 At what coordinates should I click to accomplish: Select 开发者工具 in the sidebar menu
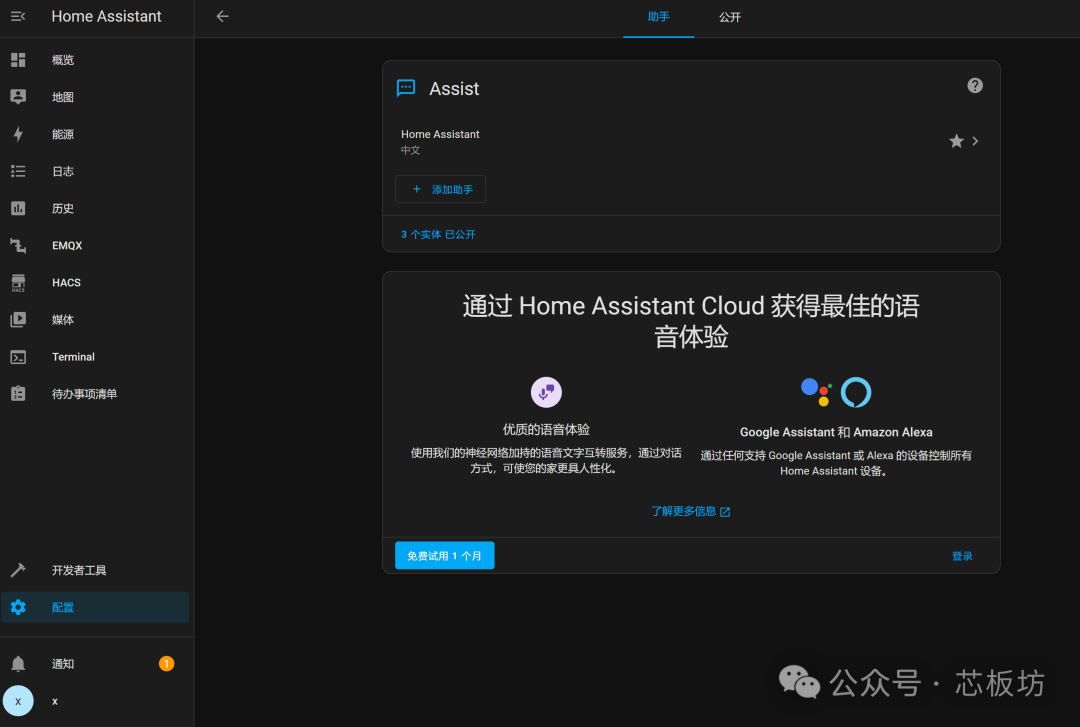79,570
